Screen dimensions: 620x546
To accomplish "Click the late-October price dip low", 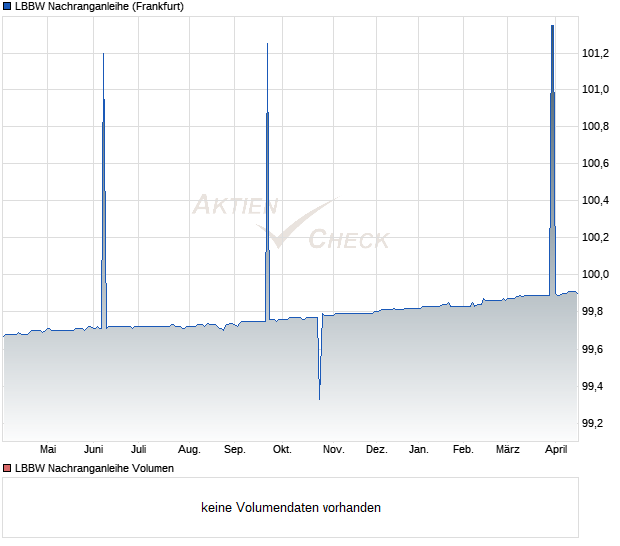I will (x=319, y=399).
